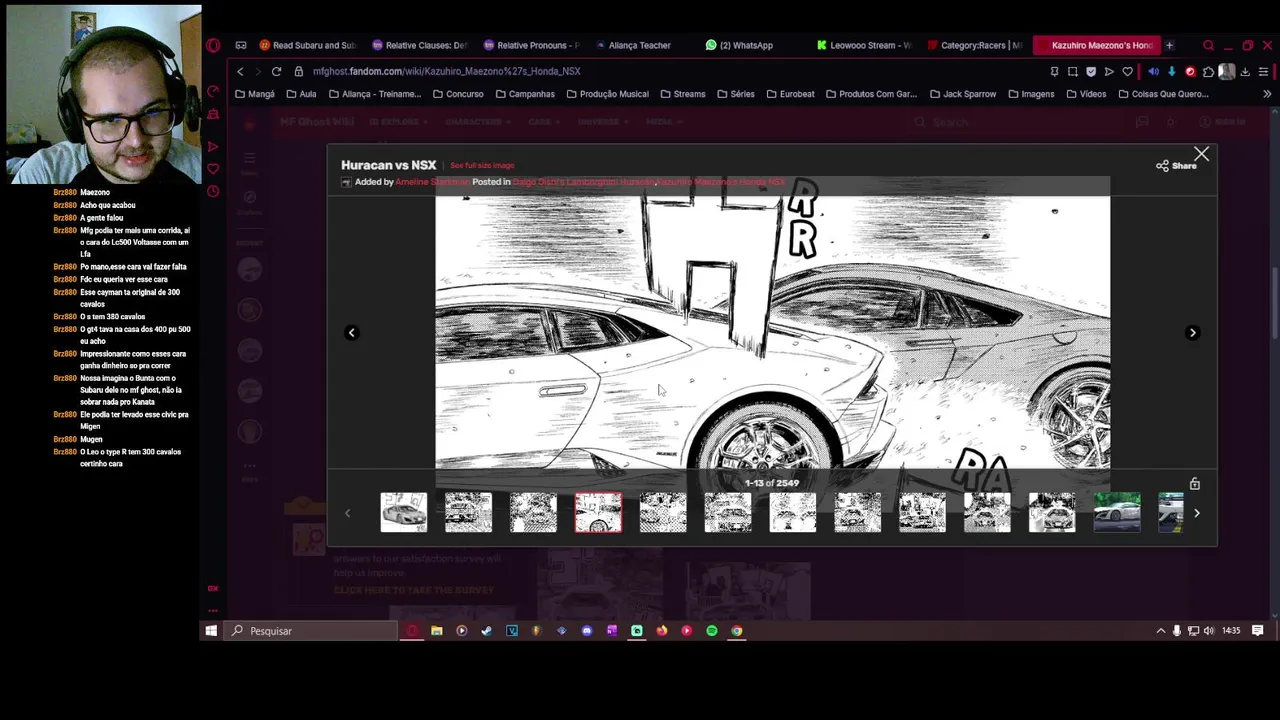Viewport: 1280px width, 720px height.
Task: Open the browser tab search icon
Action: [x=1208, y=45]
